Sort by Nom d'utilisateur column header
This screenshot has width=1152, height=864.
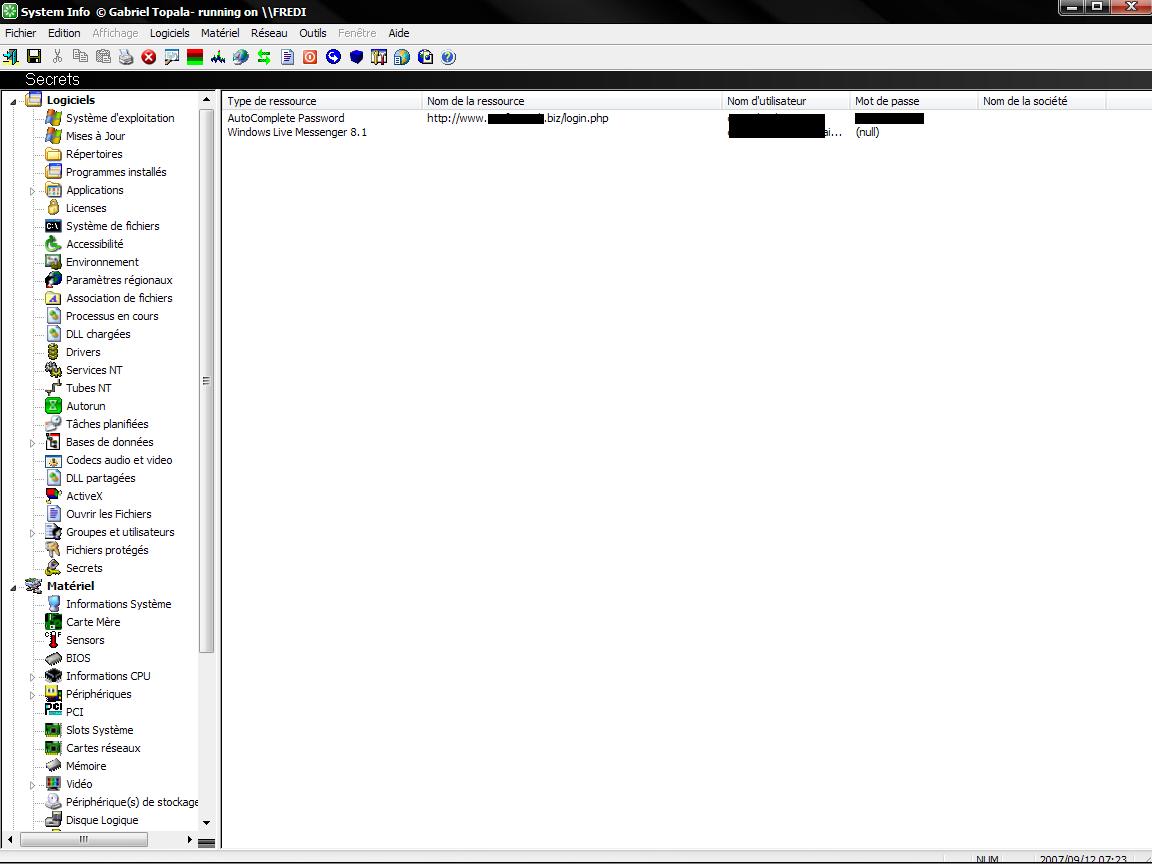(766, 101)
